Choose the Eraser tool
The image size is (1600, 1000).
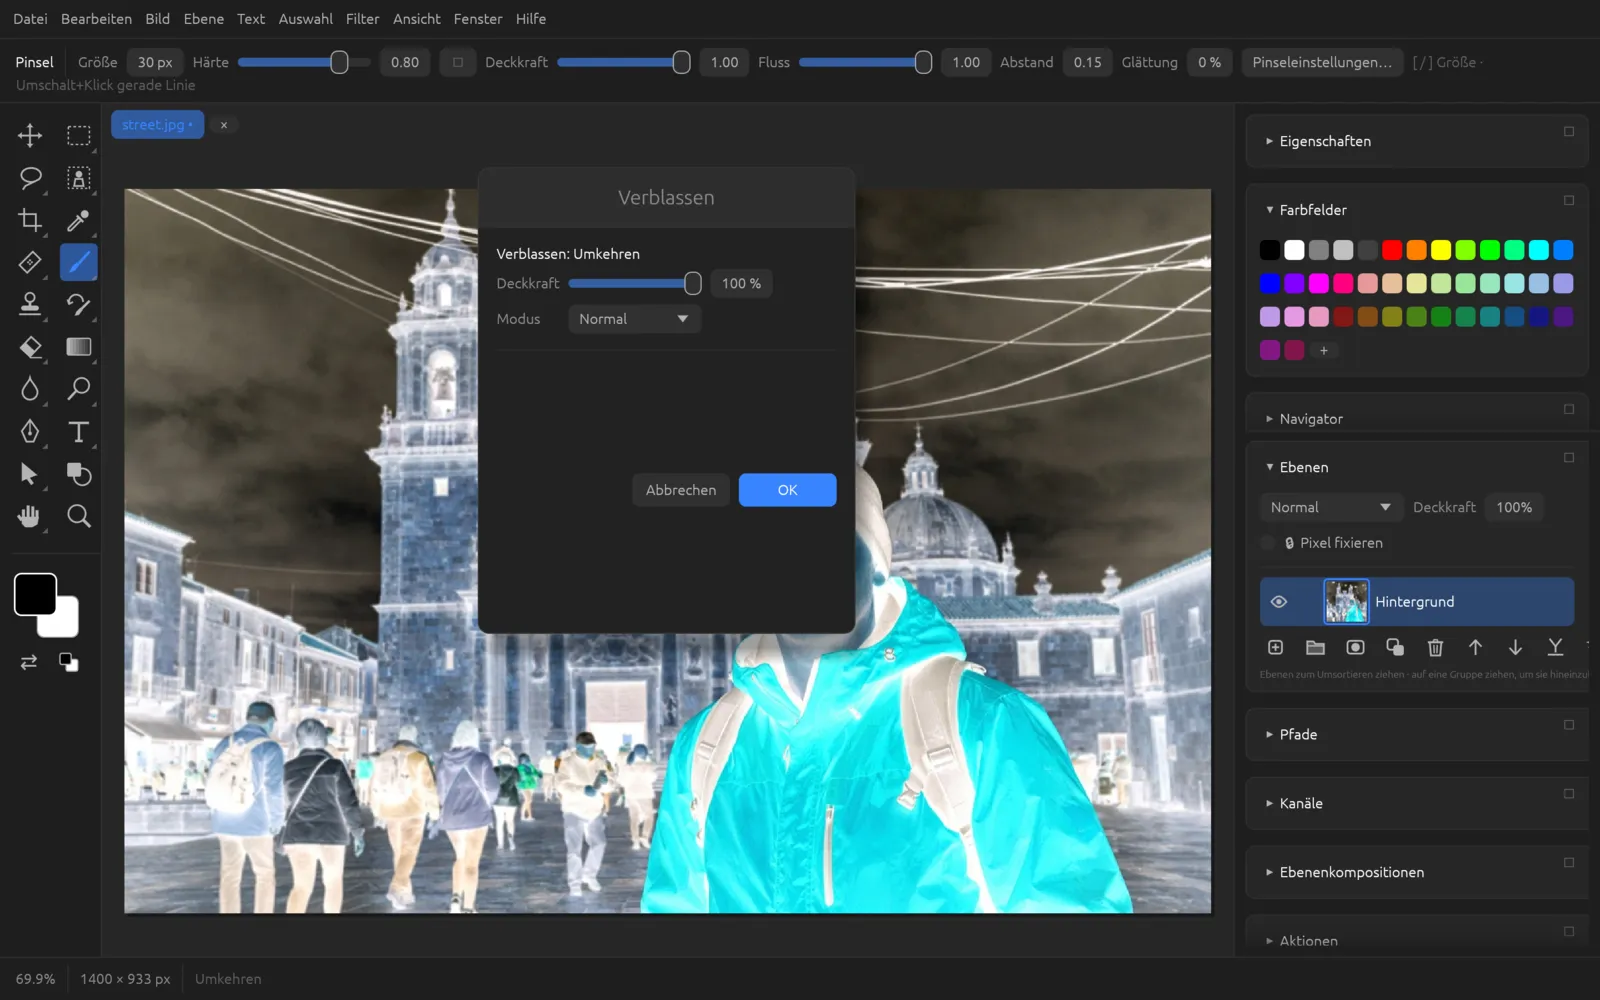tap(30, 347)
